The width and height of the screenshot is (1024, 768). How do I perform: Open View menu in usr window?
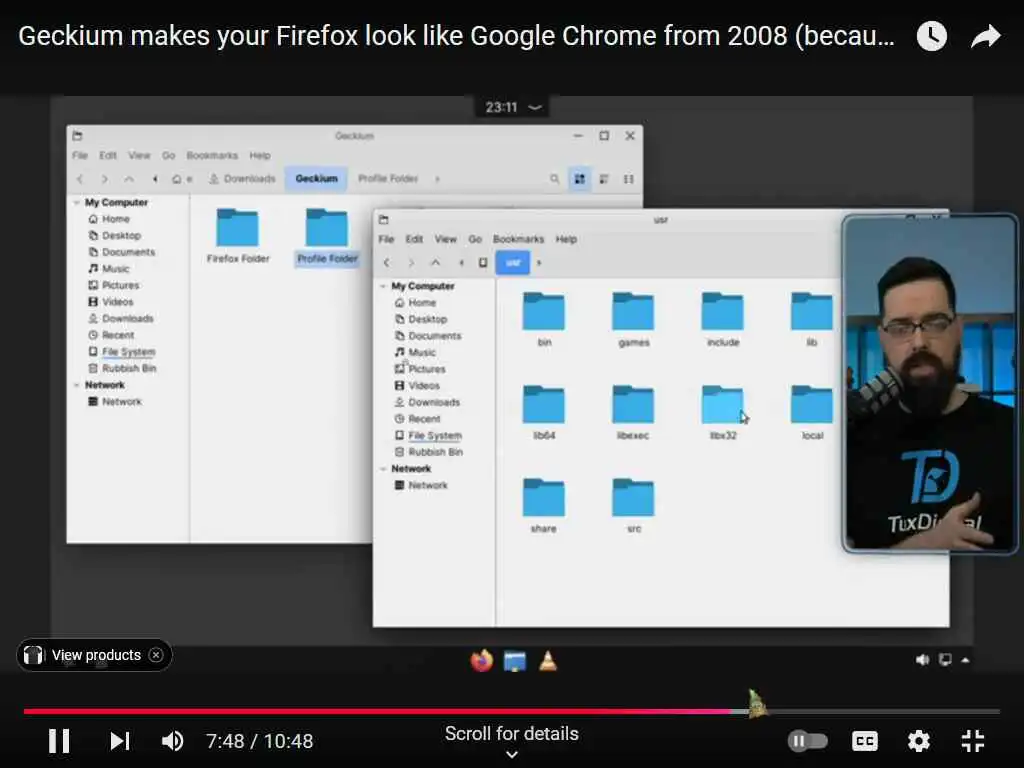[445, 239]
